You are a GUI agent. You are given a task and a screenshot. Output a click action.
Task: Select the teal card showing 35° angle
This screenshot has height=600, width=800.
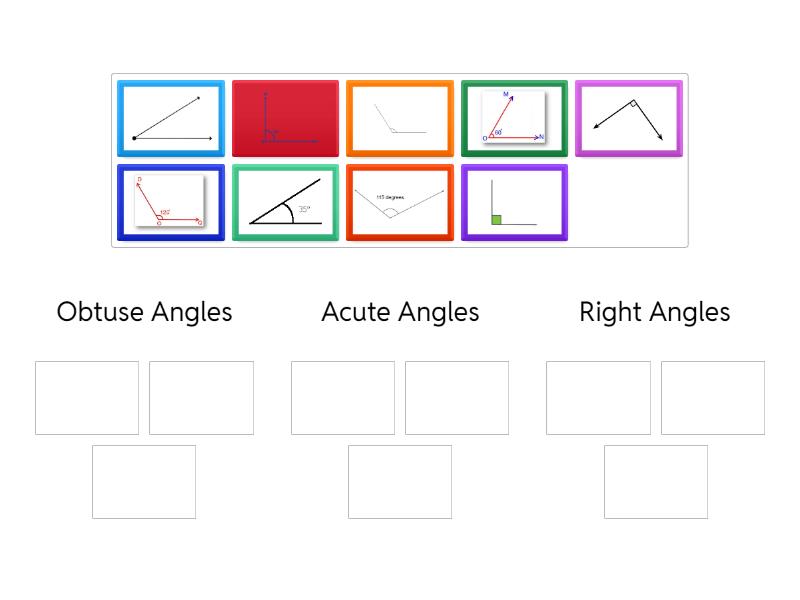point(286,203)
